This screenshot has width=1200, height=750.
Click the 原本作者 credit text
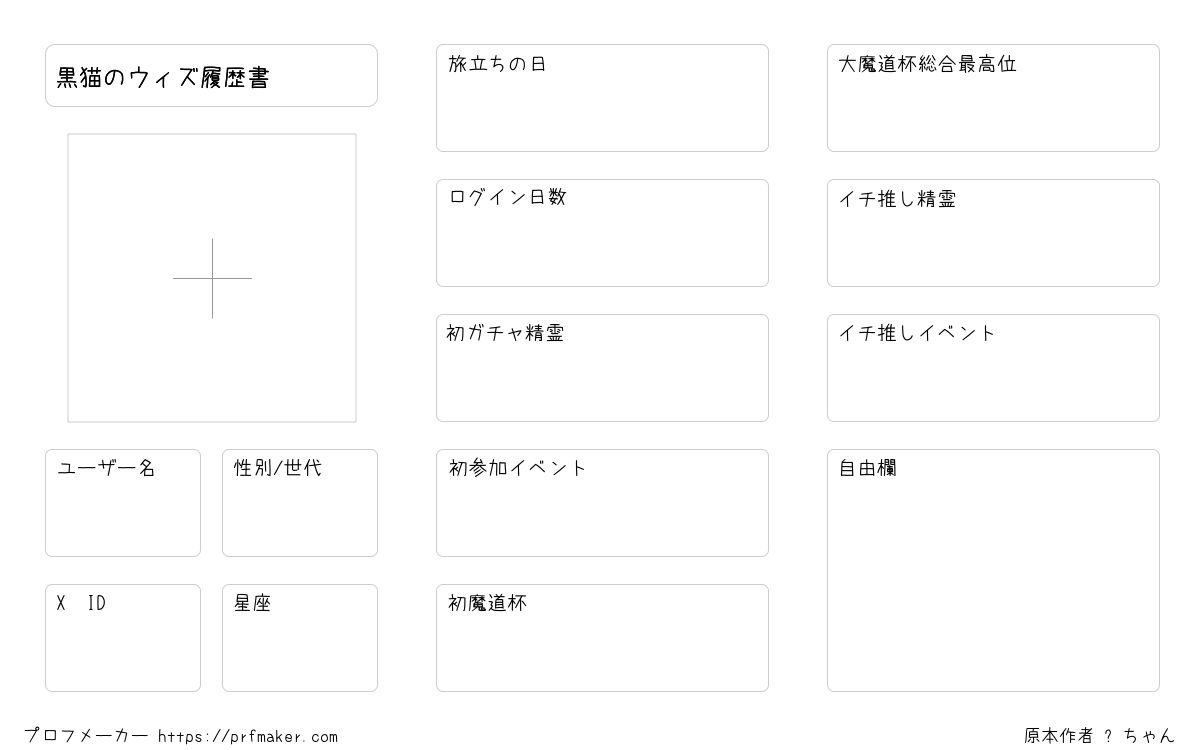1059,736
